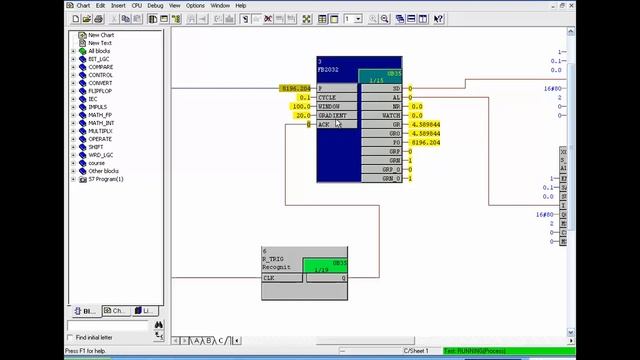Click the sheet view grid icon
This screenshot has width=640, height=360.
(x=322, y=19)
